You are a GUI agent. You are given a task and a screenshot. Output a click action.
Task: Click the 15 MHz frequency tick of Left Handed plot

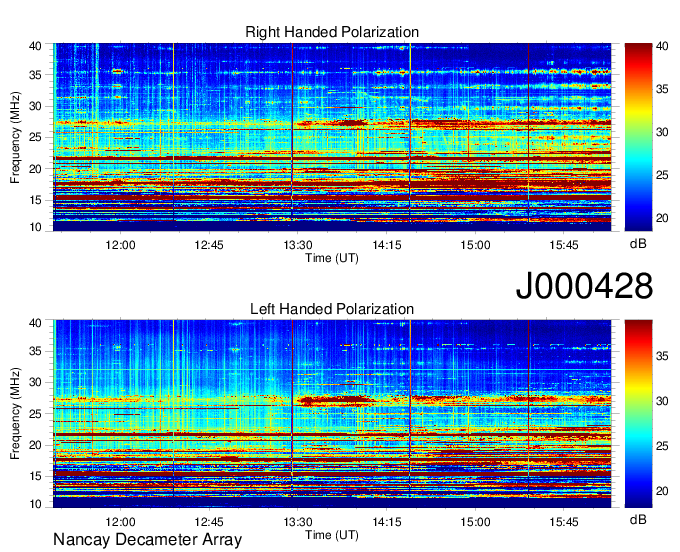(35, 477)
